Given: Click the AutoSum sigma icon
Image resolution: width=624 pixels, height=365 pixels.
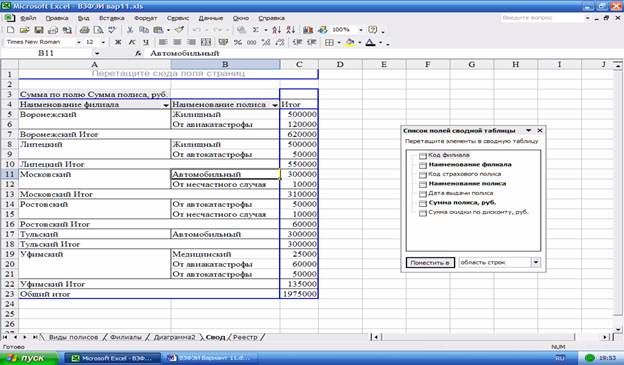Looking at the screenshot, I should click(256, 30).
